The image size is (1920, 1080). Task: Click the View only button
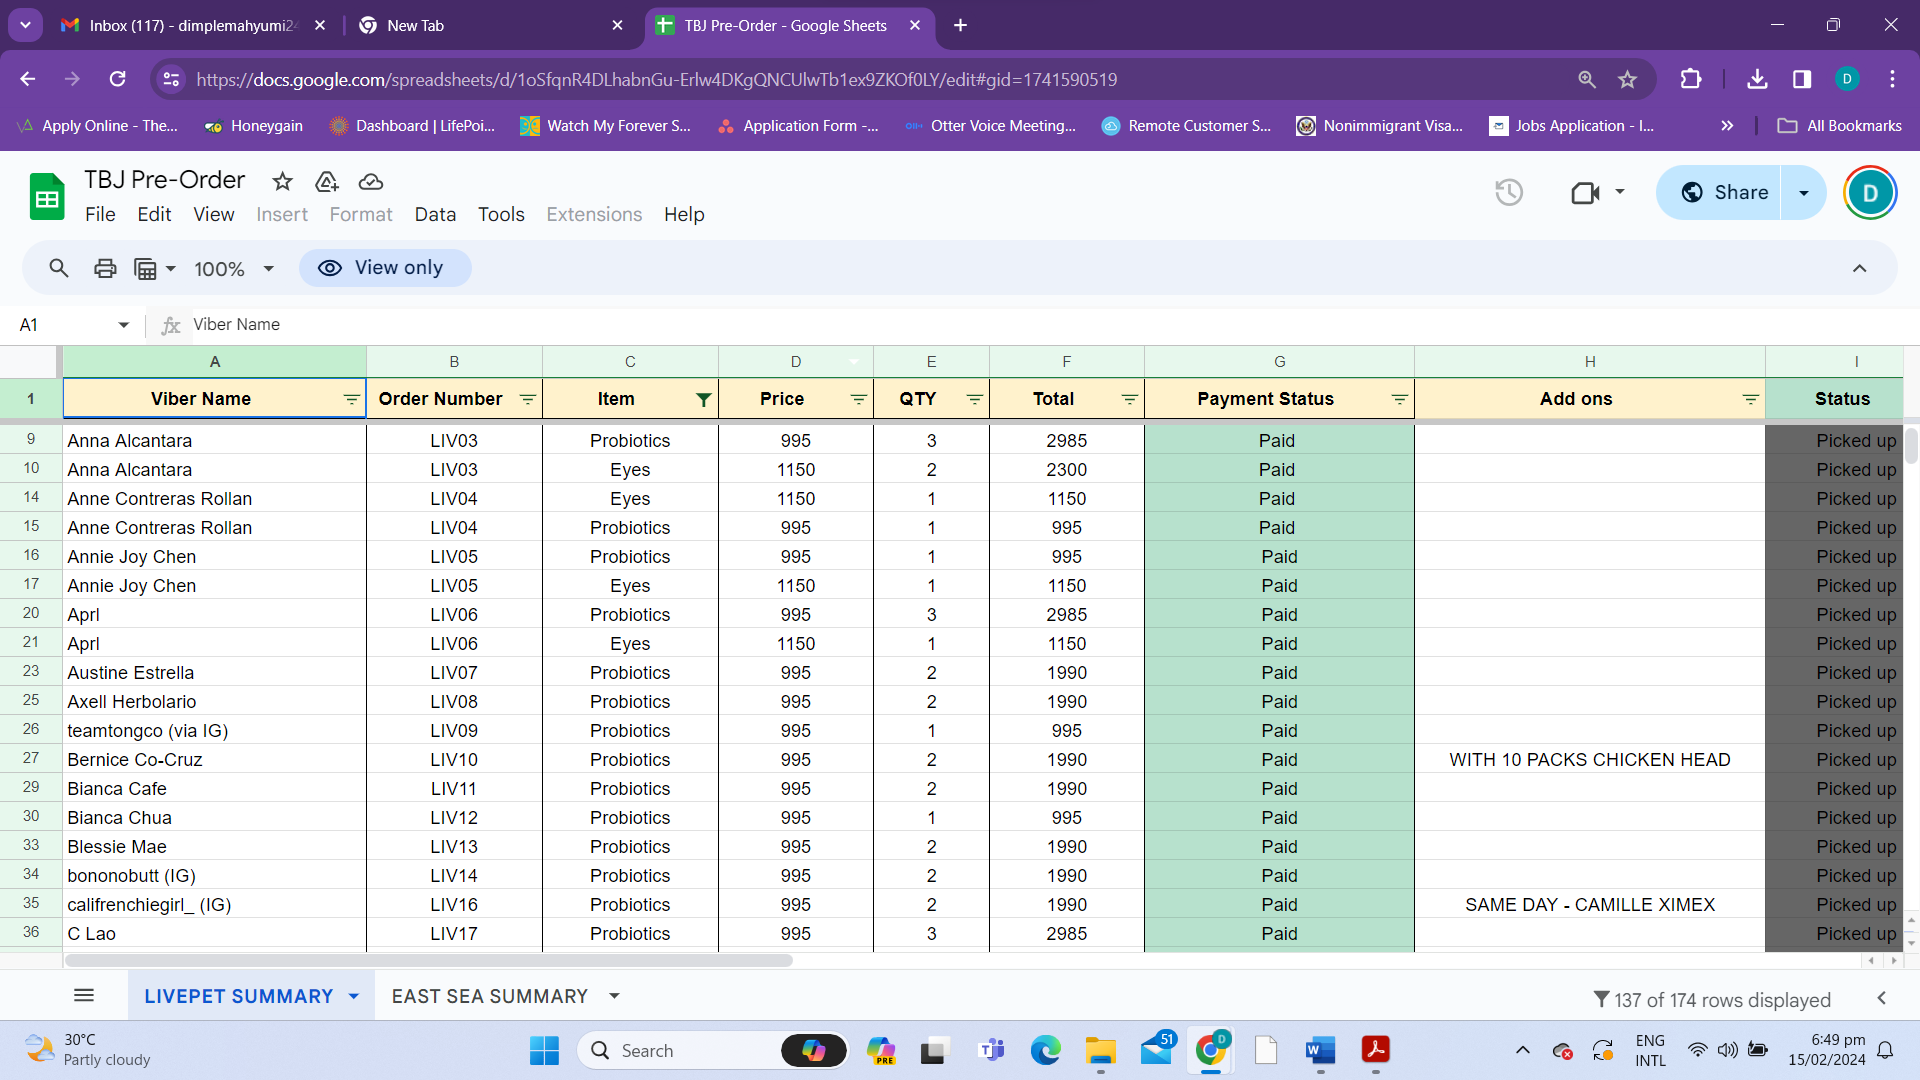[x=385, y=268]
